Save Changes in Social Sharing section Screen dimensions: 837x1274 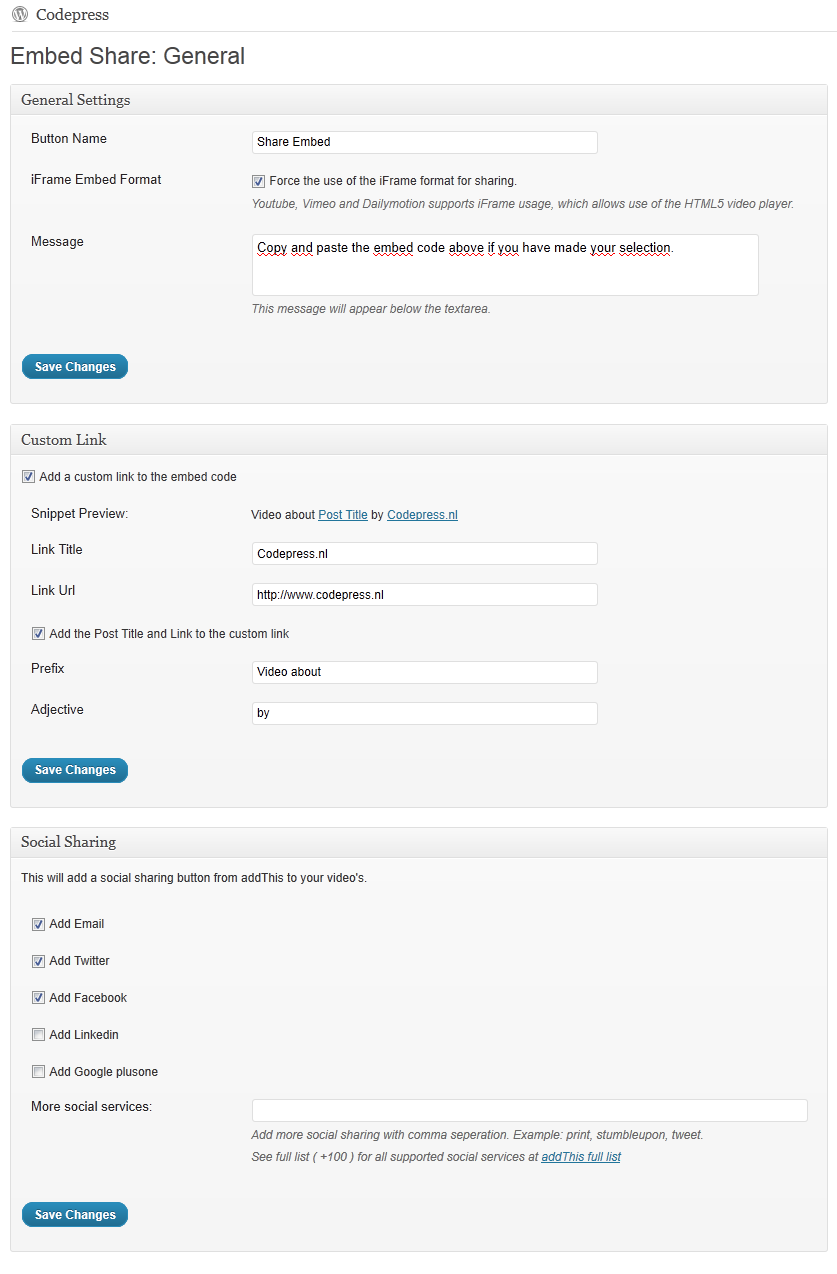tap(75, 1215)
